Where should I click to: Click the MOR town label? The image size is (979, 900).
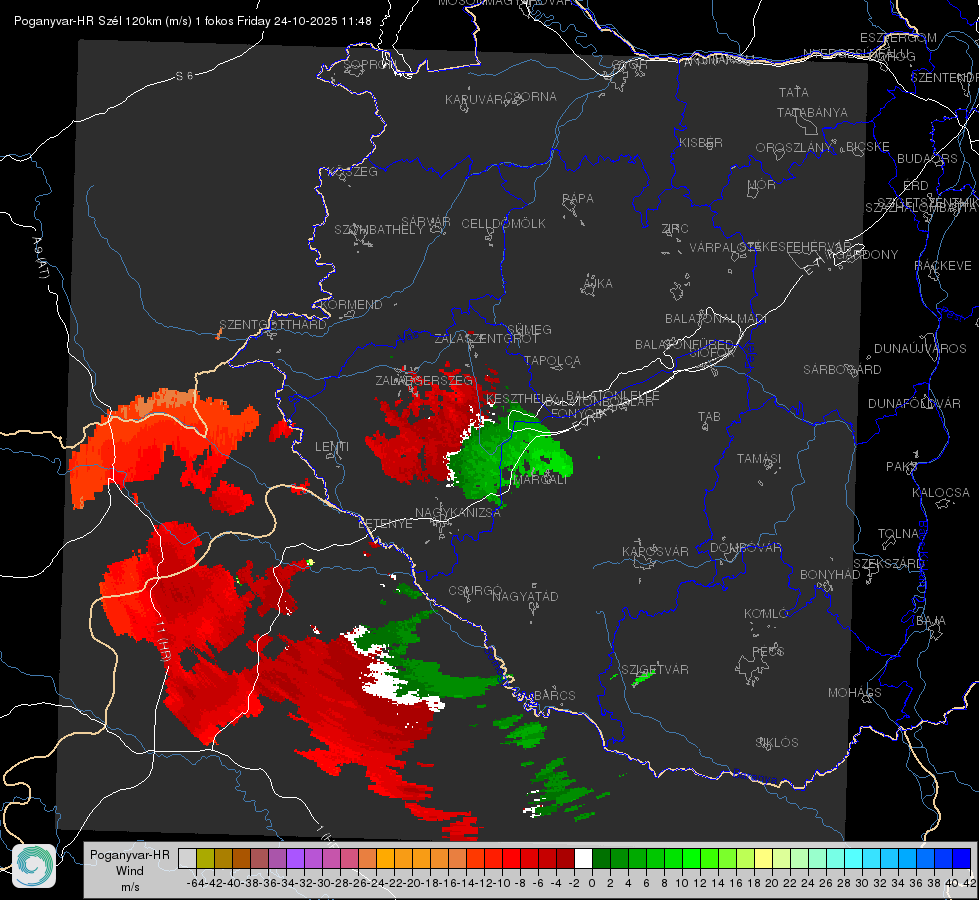pos(762,185)
